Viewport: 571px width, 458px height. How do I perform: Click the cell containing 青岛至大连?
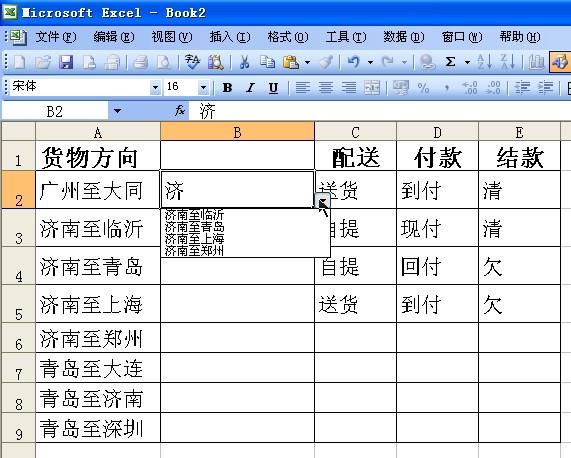98,368
